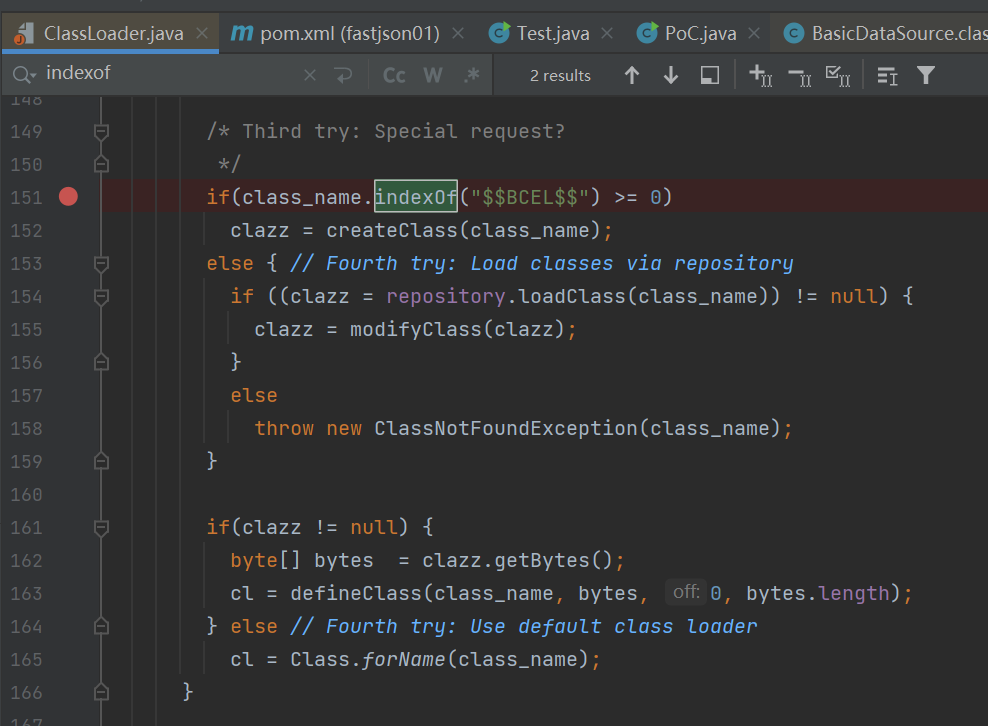Toggle Match Case (Cc) search option
The height and width of the screenshot is (726, 988).
394,75
